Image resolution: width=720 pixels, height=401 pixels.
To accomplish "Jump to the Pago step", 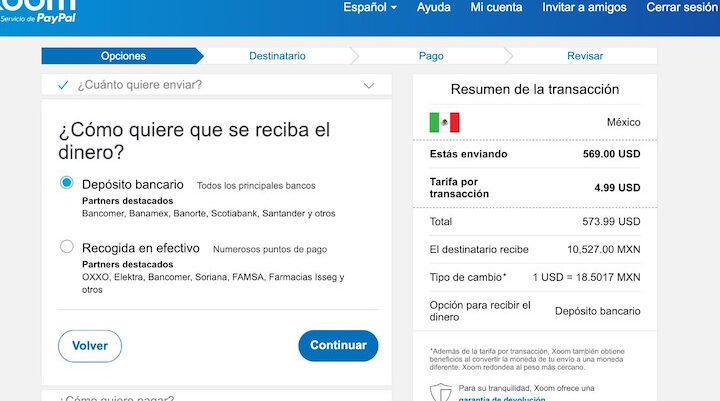I will point(431,56).
